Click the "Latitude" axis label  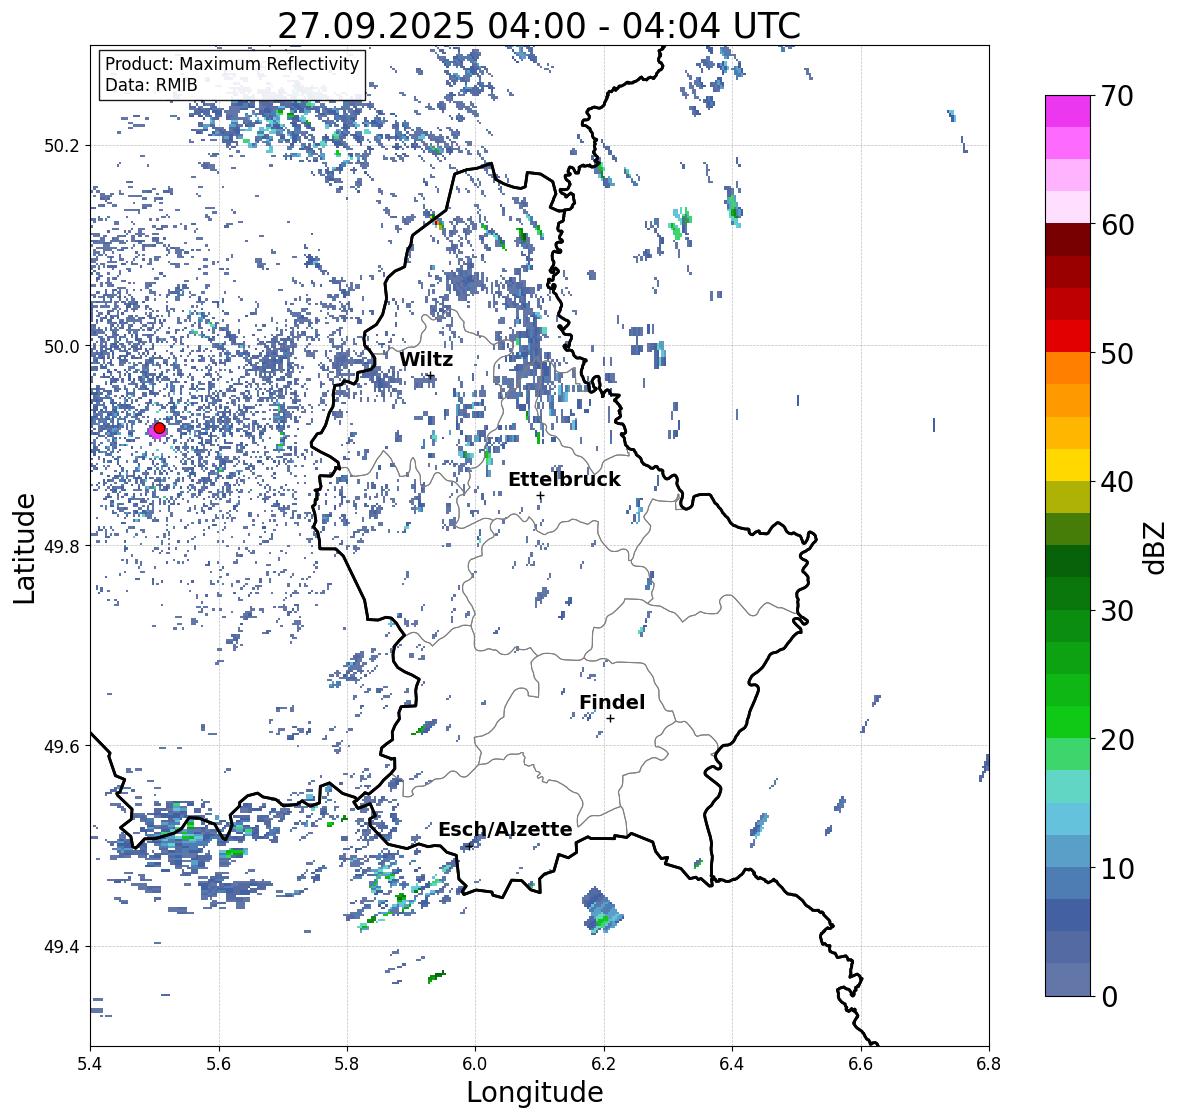tap(25, 549)
